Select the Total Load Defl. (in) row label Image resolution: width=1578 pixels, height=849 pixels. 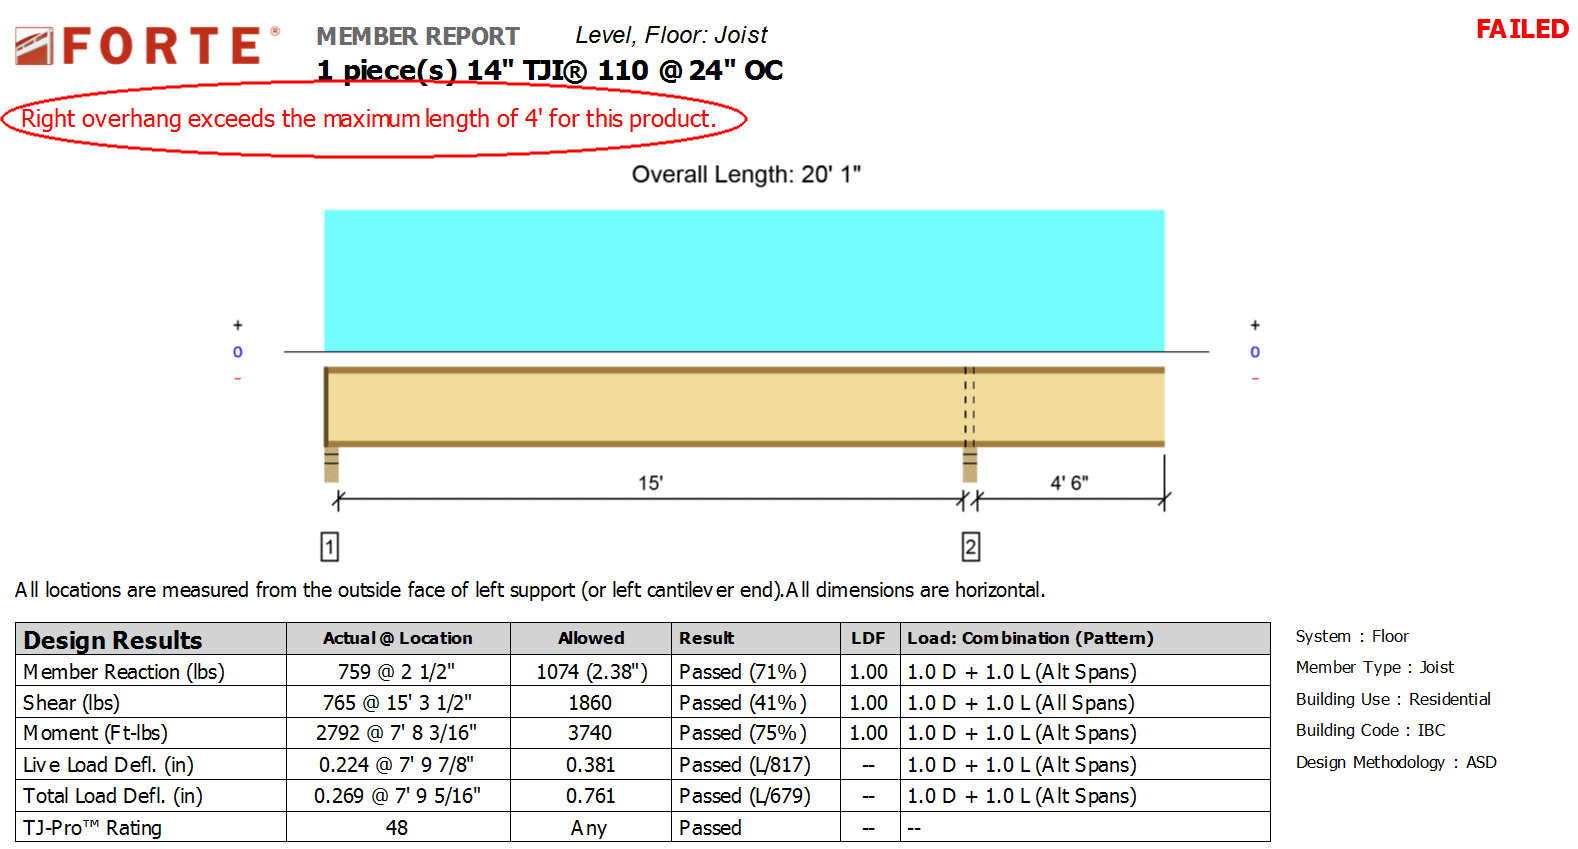(113, 796)
